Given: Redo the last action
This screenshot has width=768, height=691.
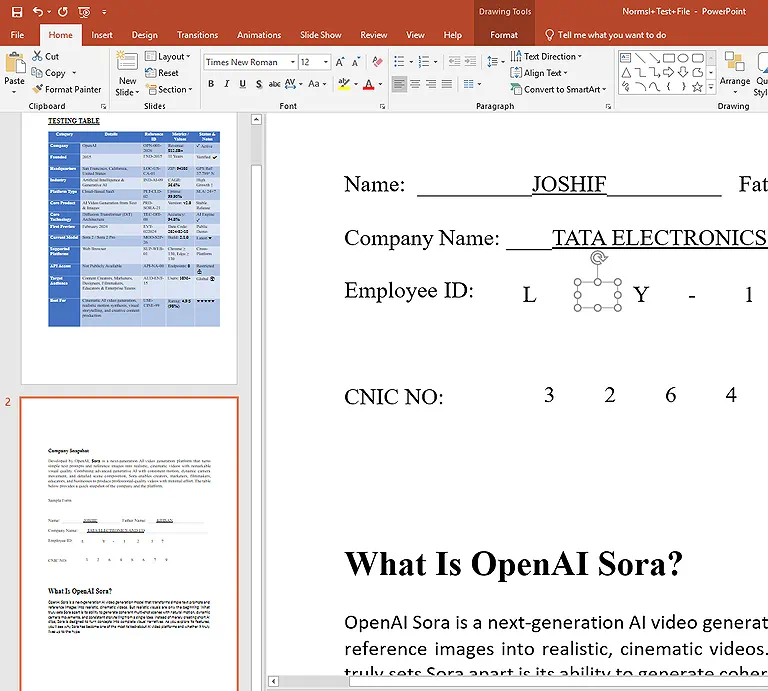Looking at the screenshot, I should [63, 12].
